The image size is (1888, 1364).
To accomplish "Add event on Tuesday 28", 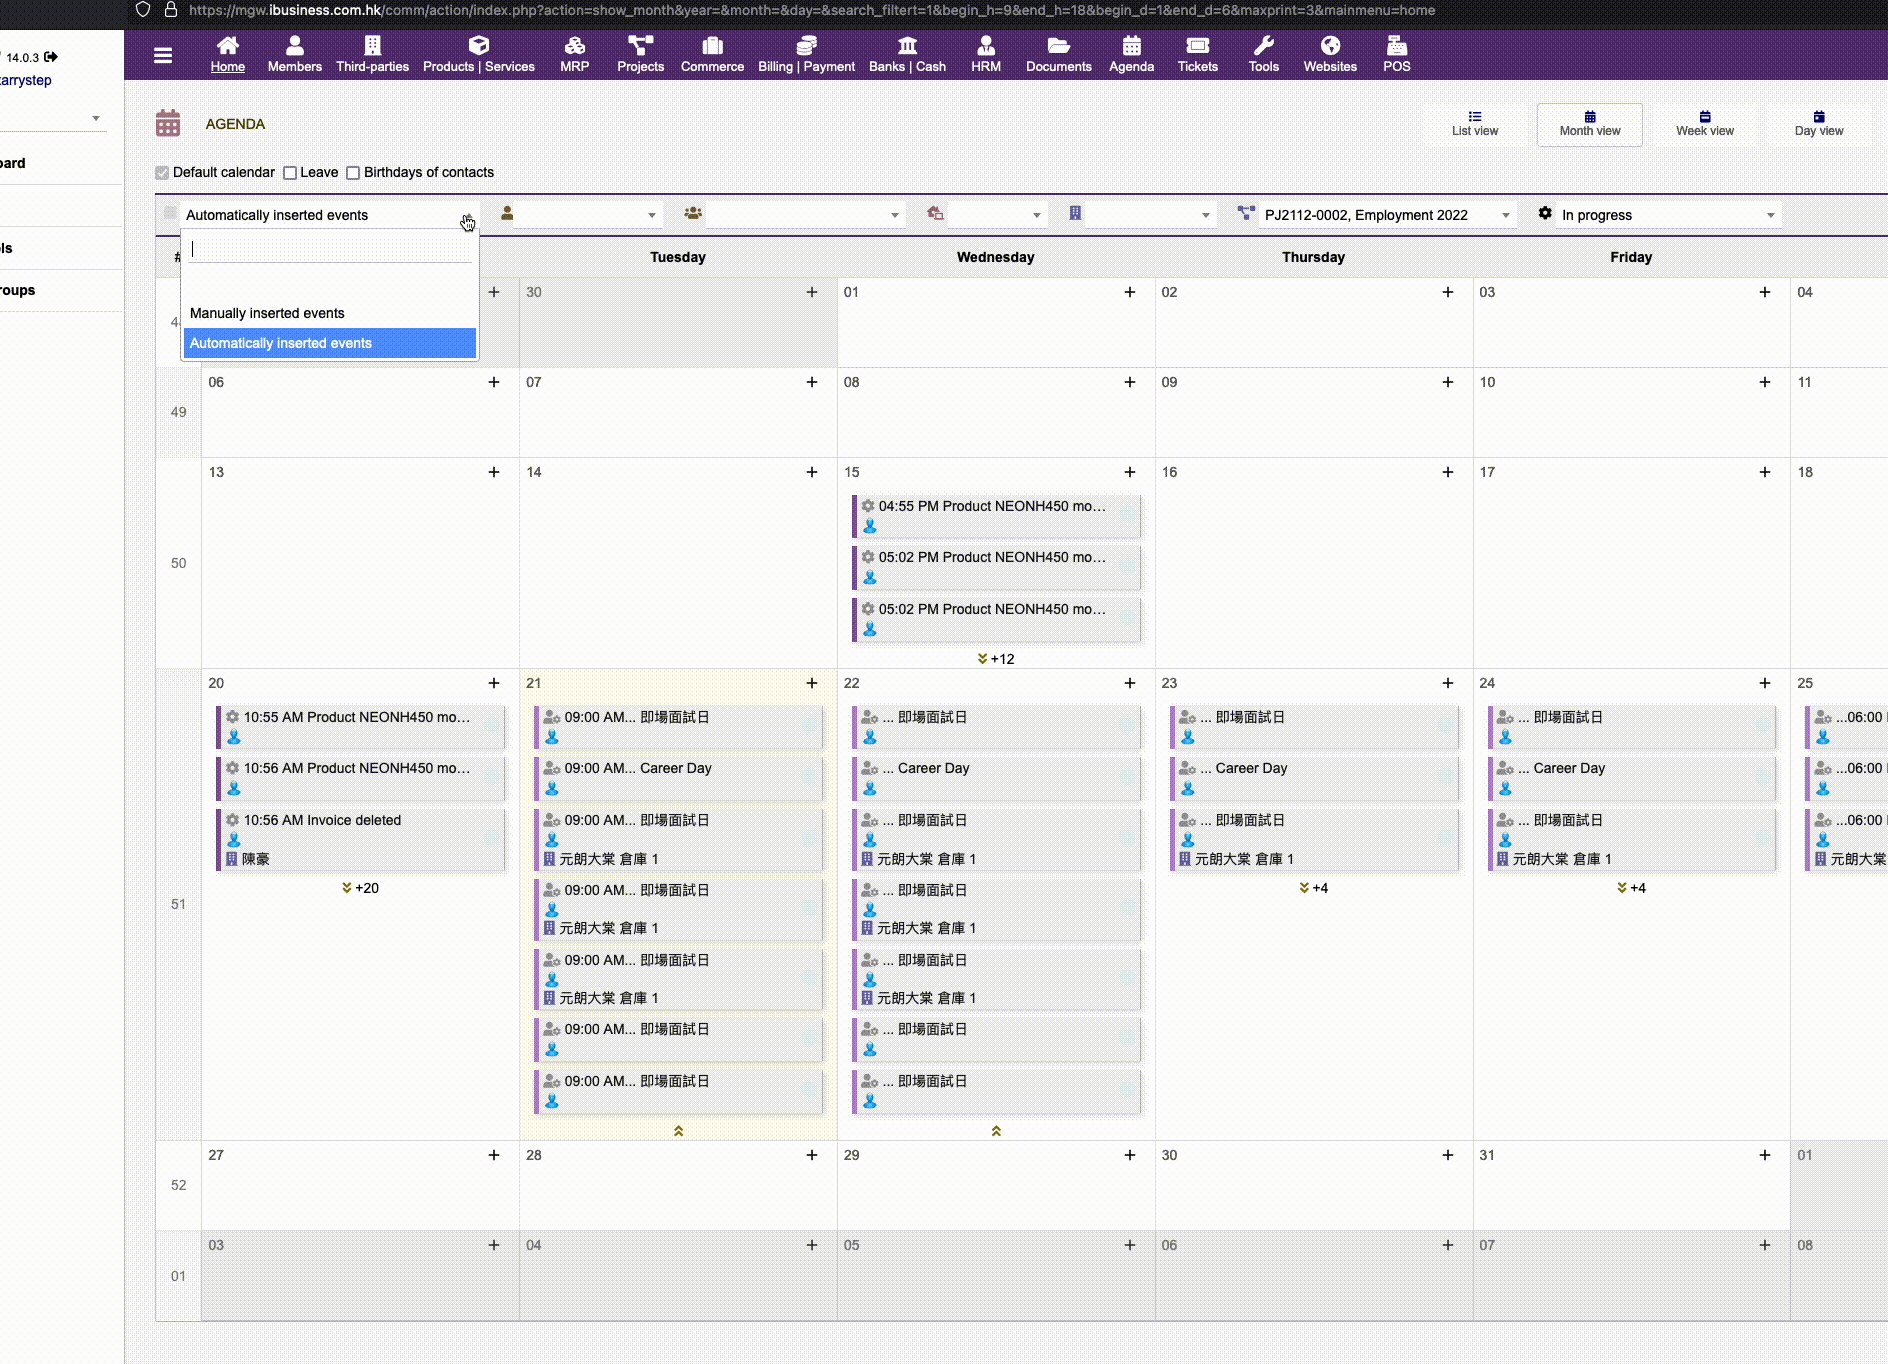I will coord(812,1155).
